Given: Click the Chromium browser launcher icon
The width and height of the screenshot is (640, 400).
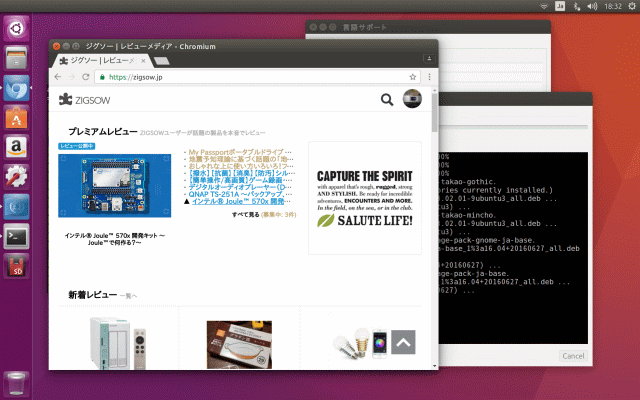Looking at the screenshot, I should pyautogui.click(x=16, y=88).
